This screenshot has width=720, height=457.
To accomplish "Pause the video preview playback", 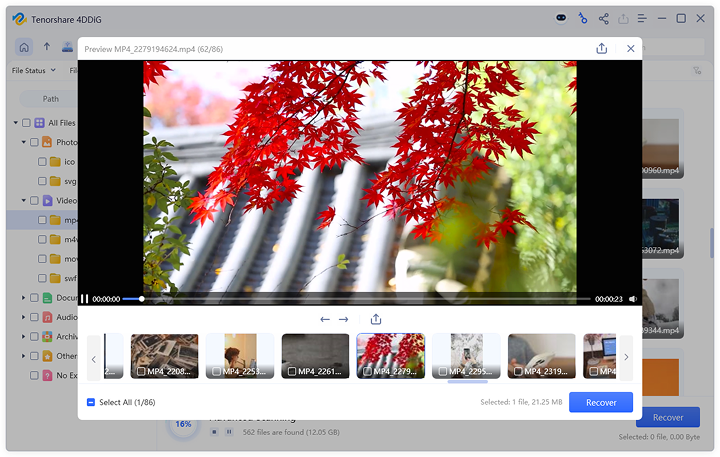I will [x=85, y=299].
